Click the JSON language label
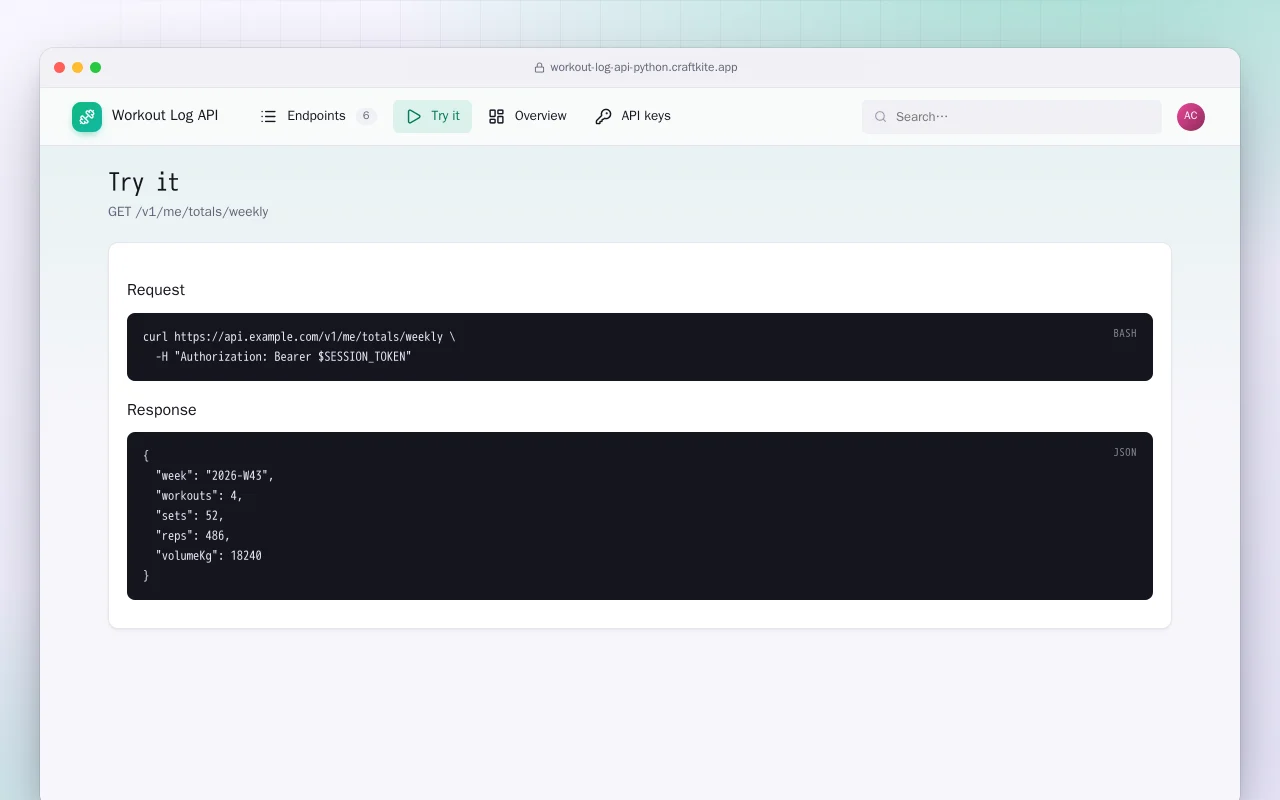The image size is (1280, 800). point(1125,453)
